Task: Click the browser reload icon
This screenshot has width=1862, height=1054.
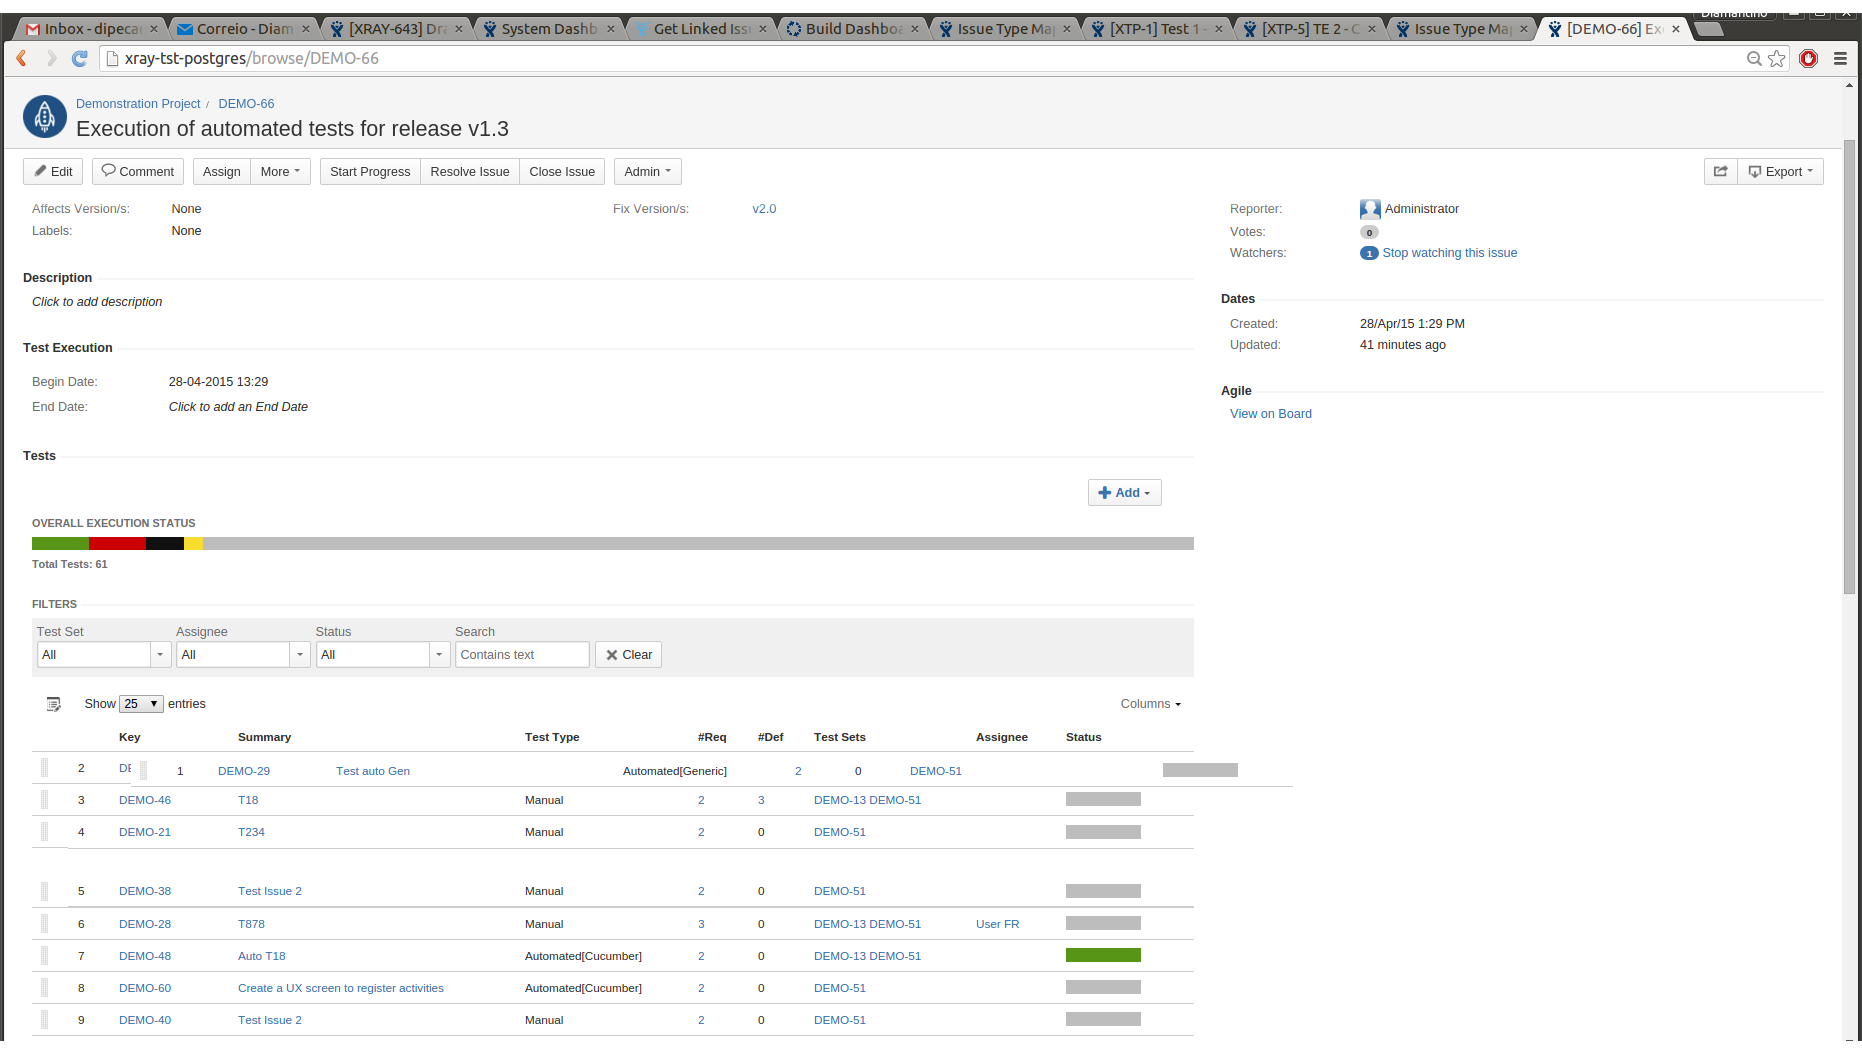Action: (80, 59)
